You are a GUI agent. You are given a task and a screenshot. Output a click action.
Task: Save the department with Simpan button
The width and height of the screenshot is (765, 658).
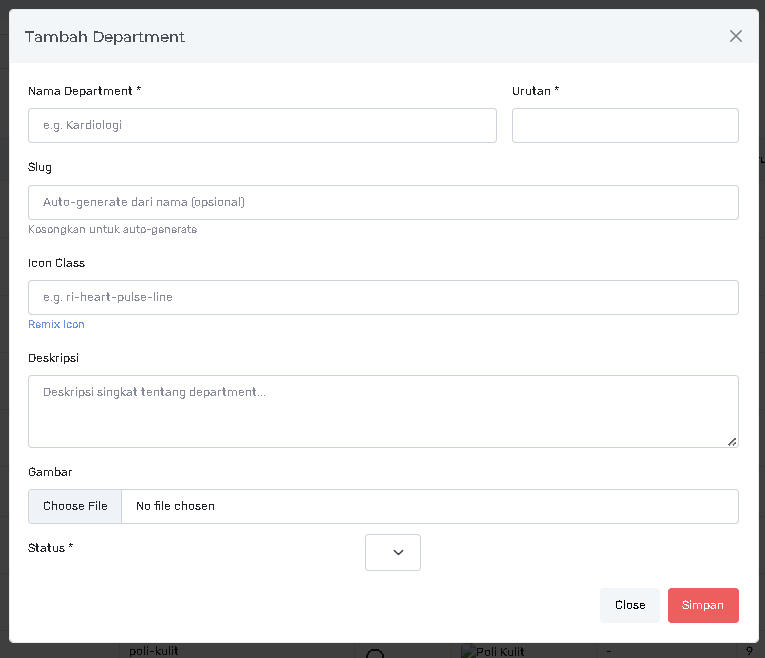703,605
